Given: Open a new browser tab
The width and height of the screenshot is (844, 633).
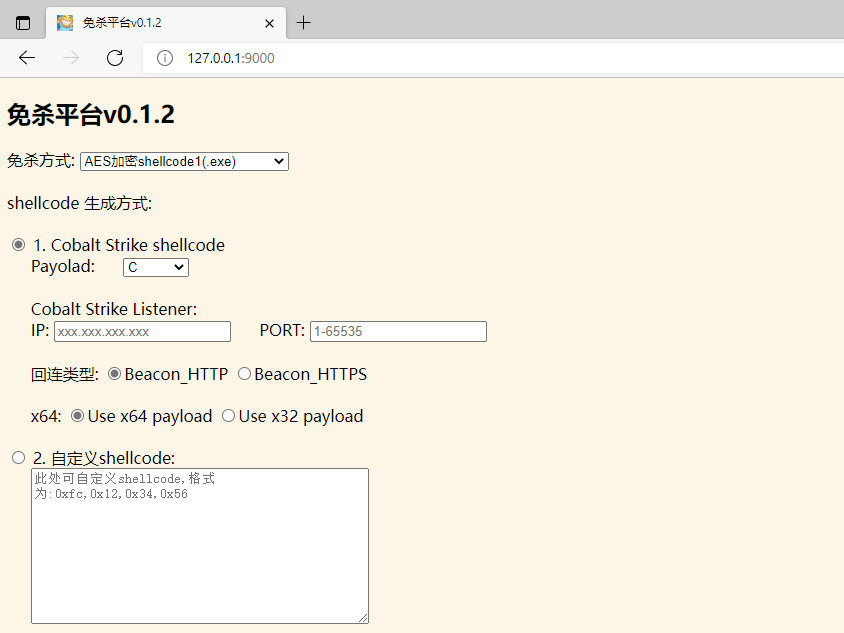Looking at the screenshot, I should point(303,23).
